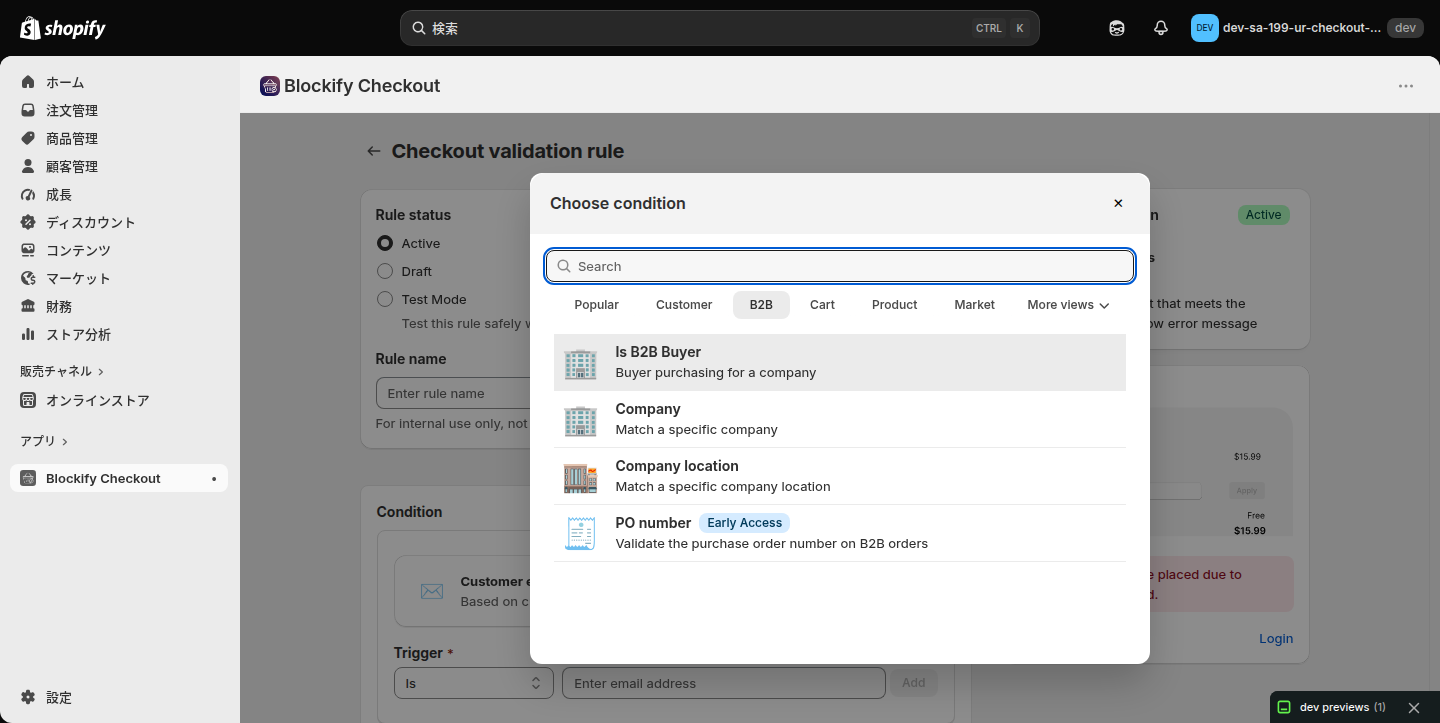This screenshot has width=1440, height=723.
Task: Select the Test Mode radio
Action: [385, 299]
